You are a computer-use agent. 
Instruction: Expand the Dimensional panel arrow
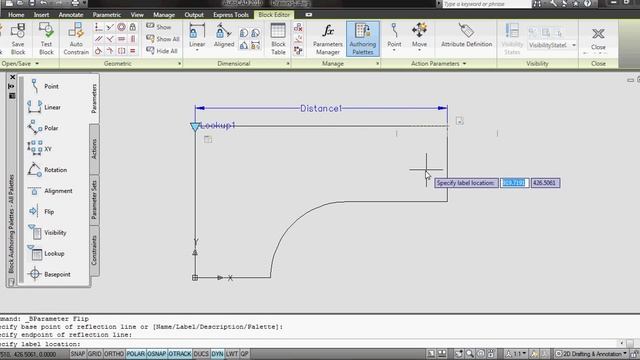click(288, 64)
